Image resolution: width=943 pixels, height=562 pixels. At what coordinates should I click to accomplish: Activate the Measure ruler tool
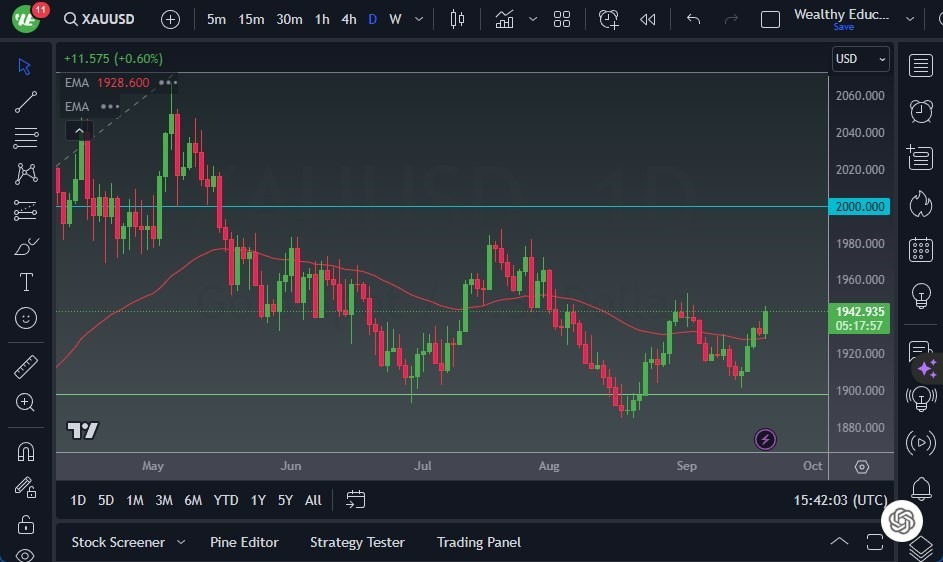click(26, 367)
